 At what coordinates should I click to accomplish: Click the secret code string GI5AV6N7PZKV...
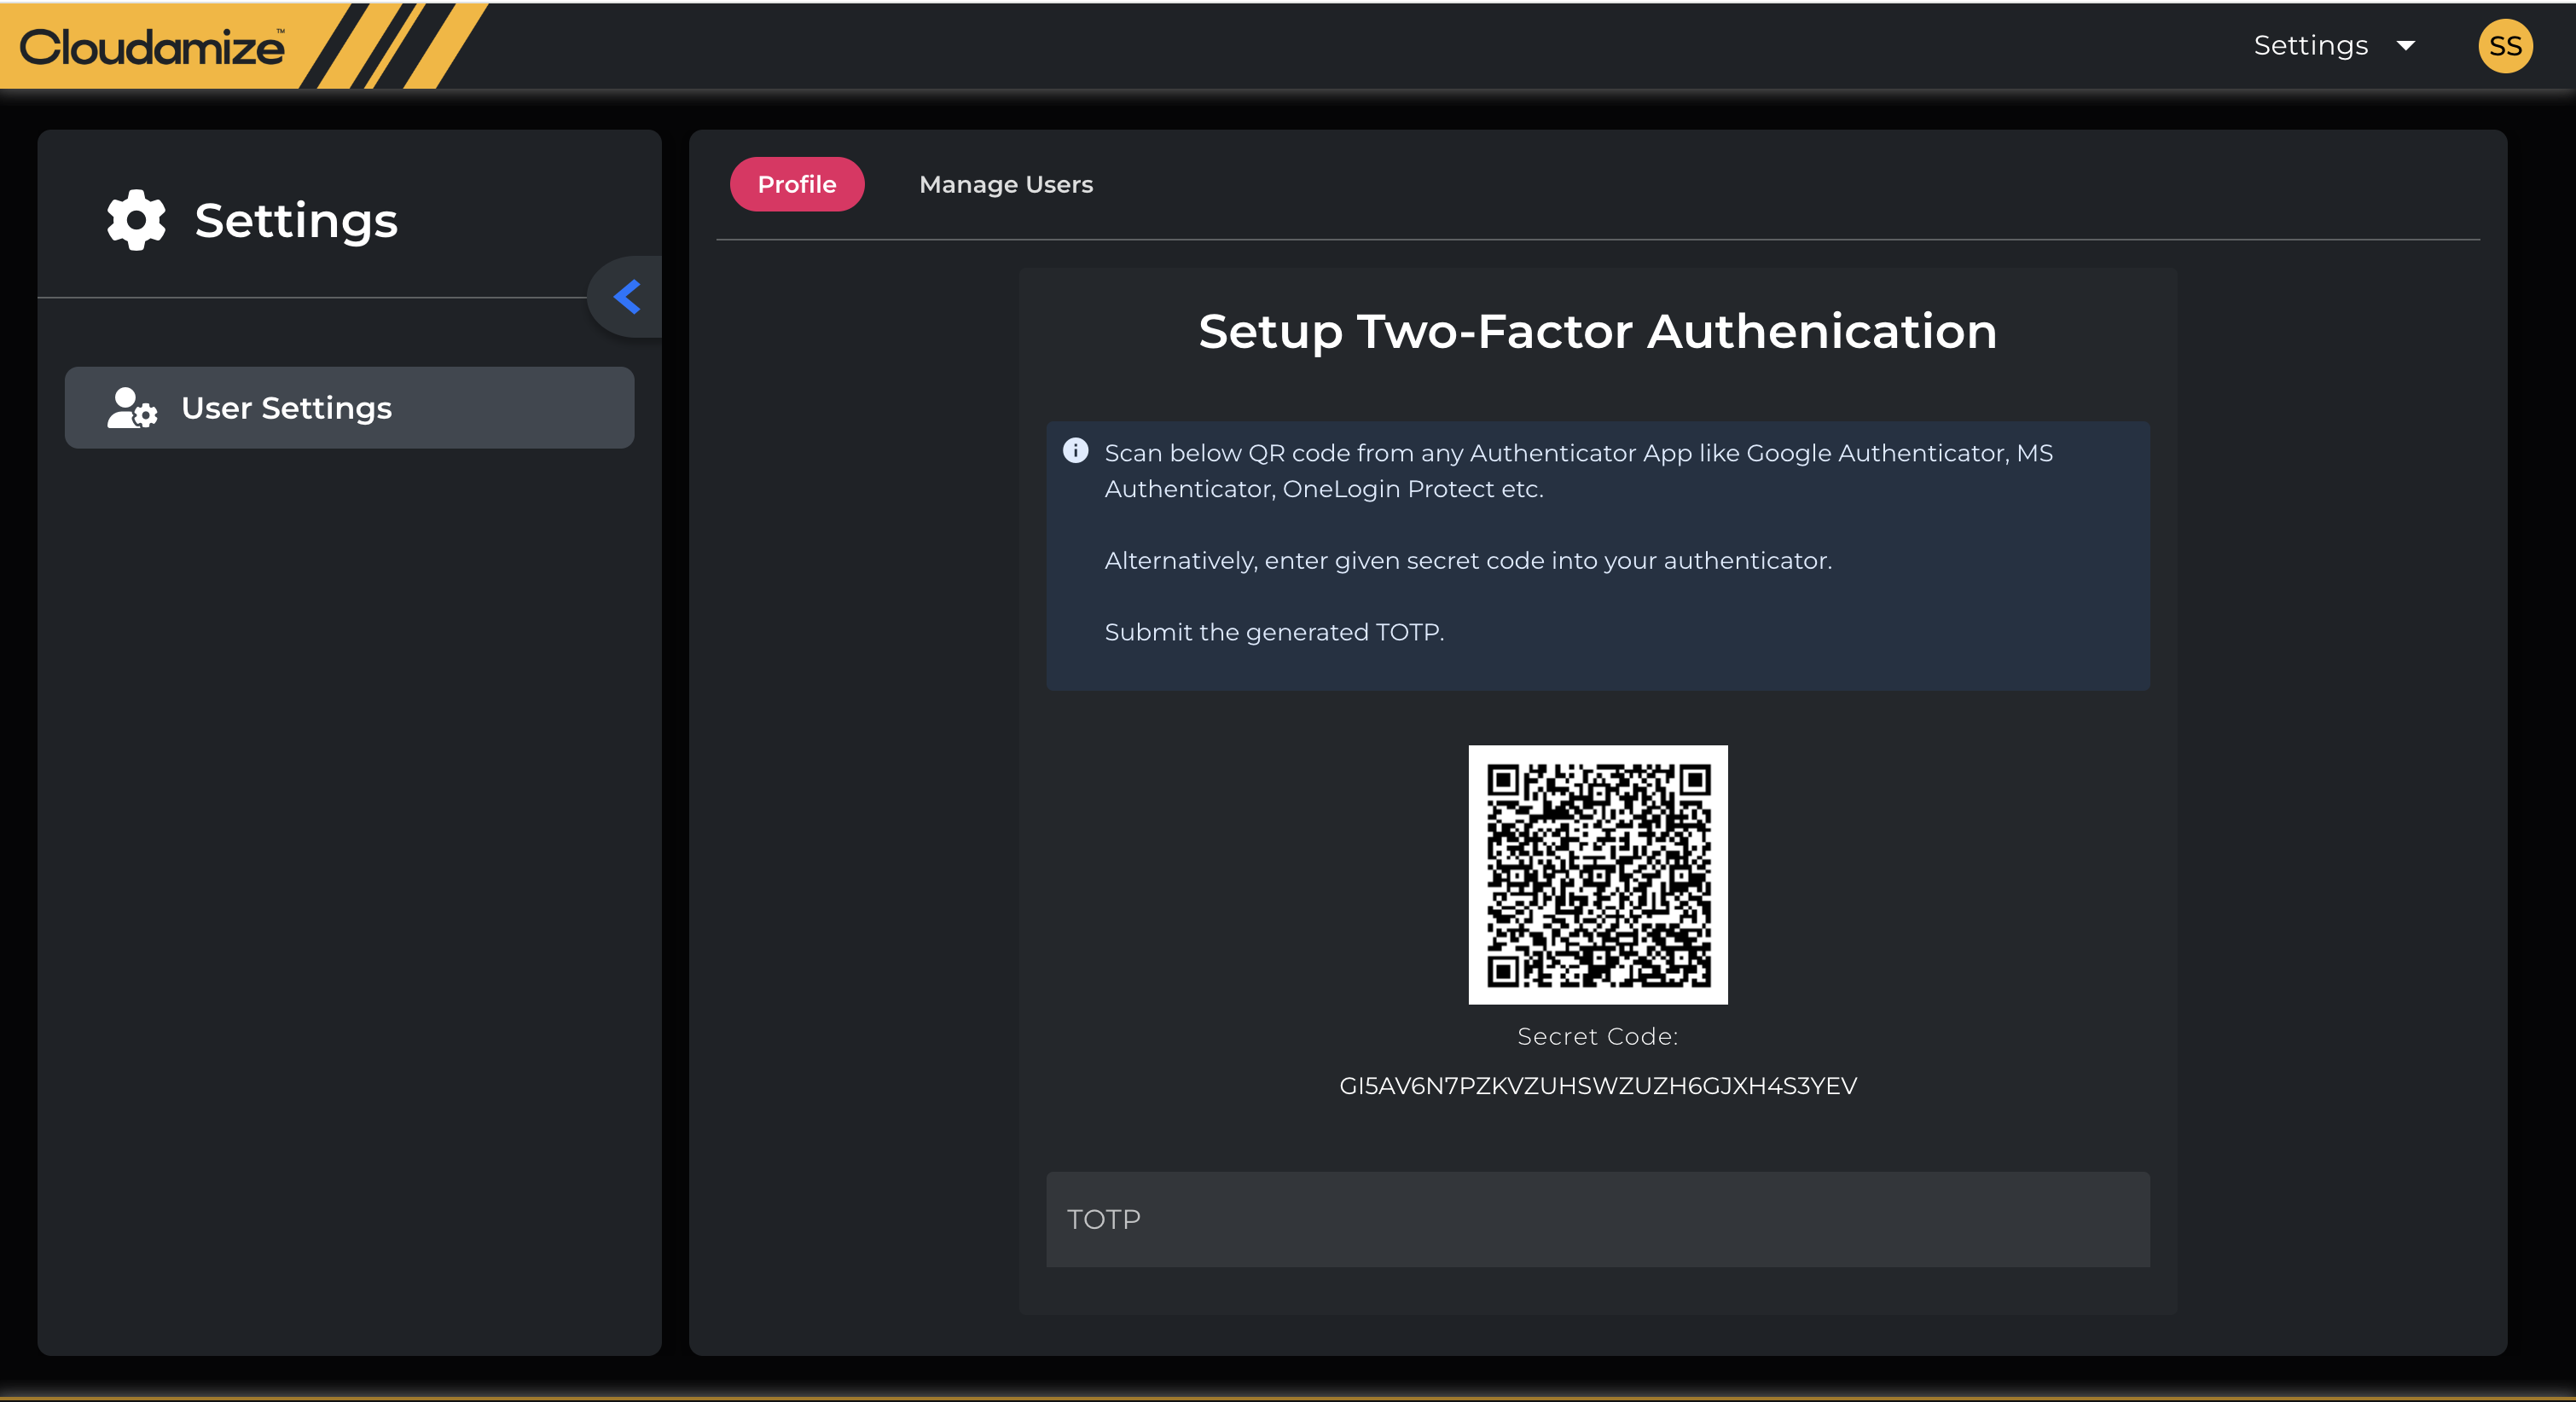click(1597, 1086)
